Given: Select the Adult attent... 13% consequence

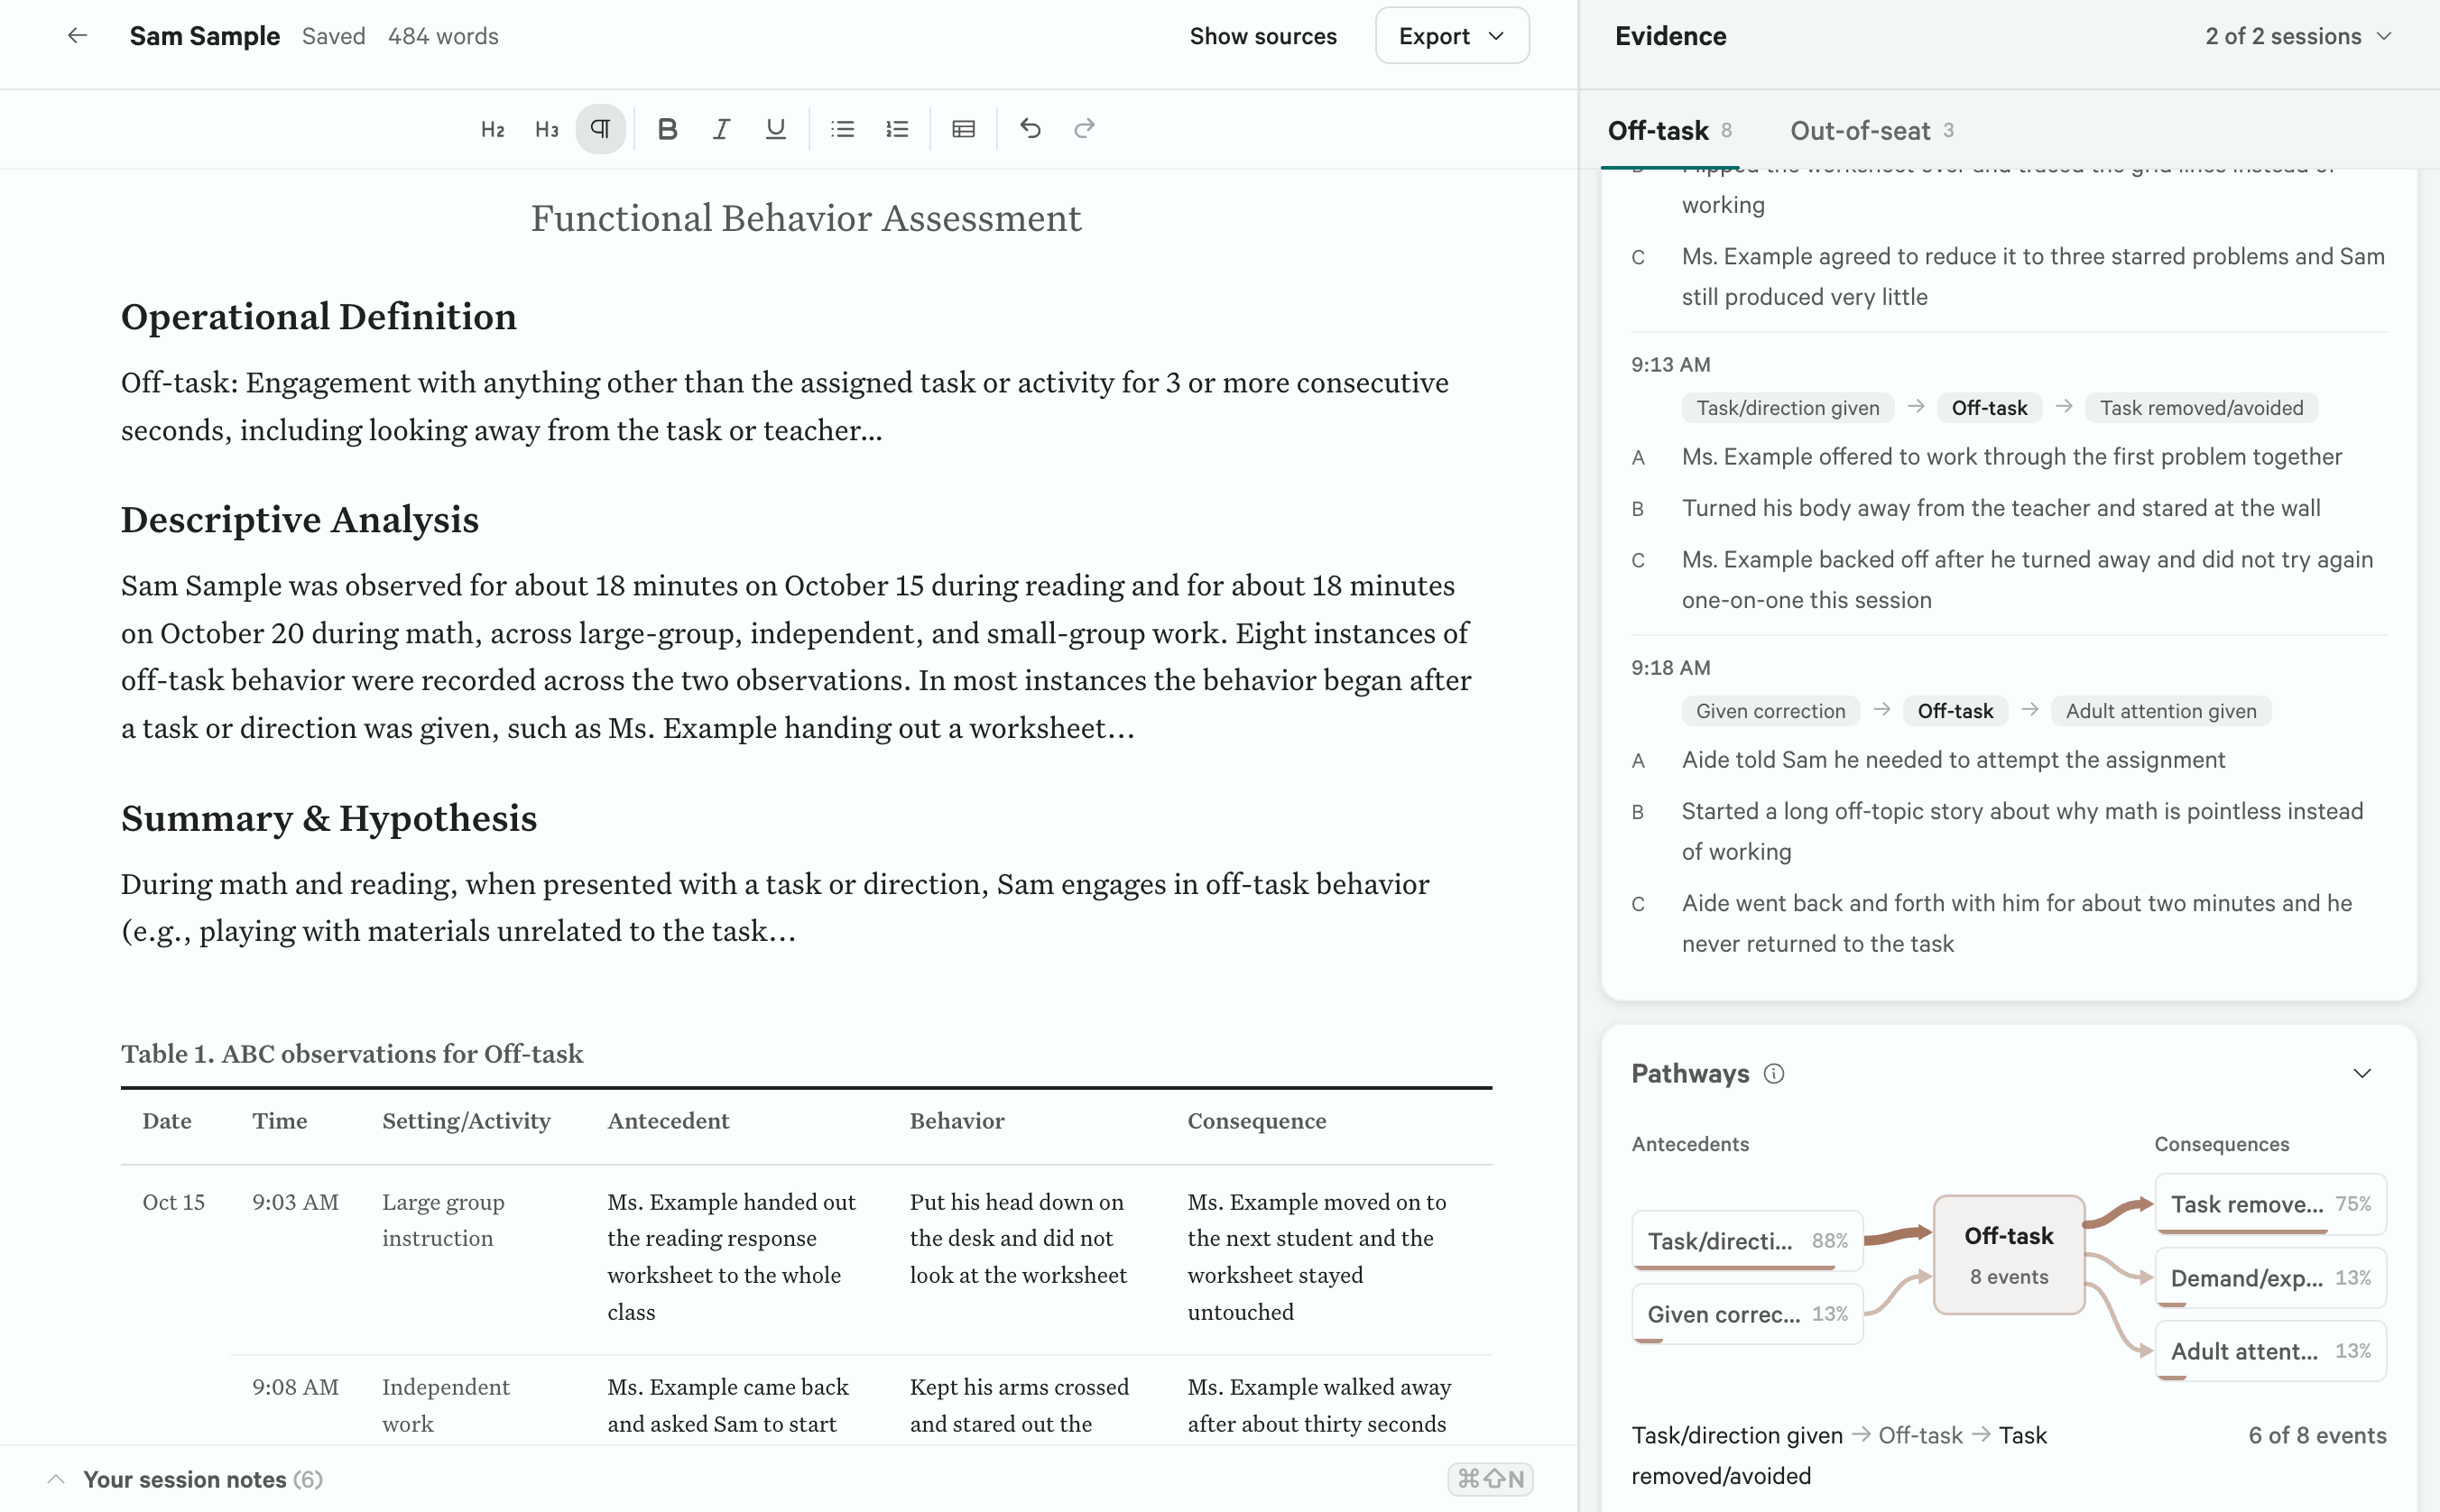Looking at the screenshot, I should 2271,1351.
